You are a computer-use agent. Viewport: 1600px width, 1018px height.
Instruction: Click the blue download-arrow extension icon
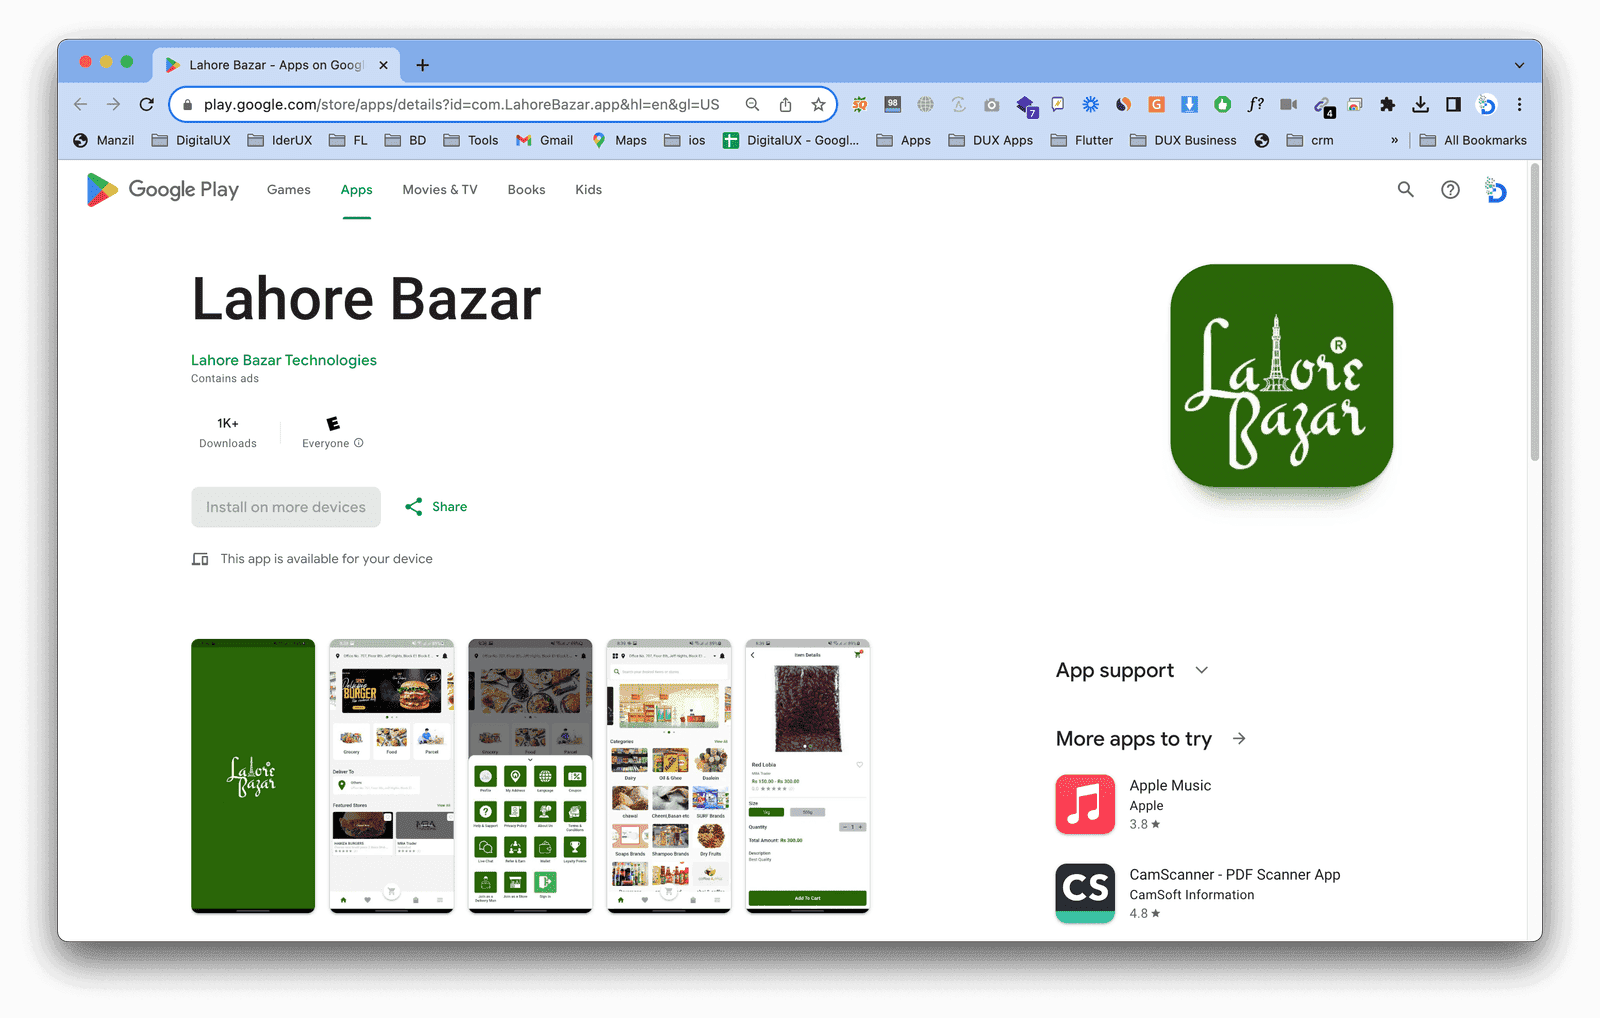click(1189, 104)
